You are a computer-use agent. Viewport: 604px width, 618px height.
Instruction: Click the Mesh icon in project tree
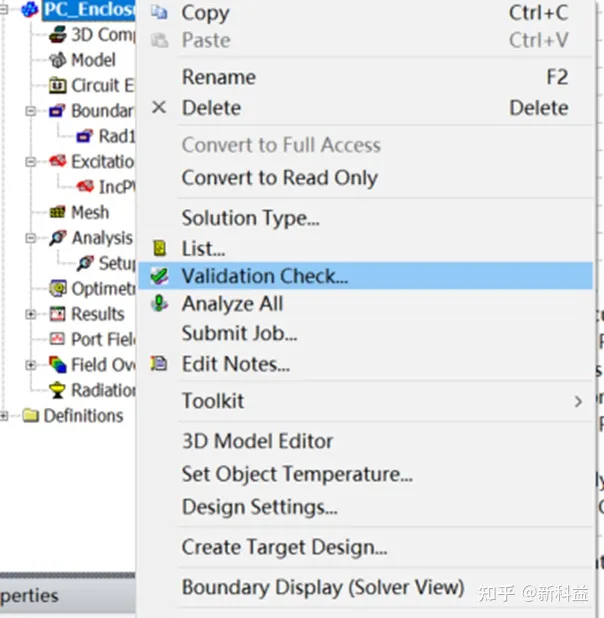[58, 212]
